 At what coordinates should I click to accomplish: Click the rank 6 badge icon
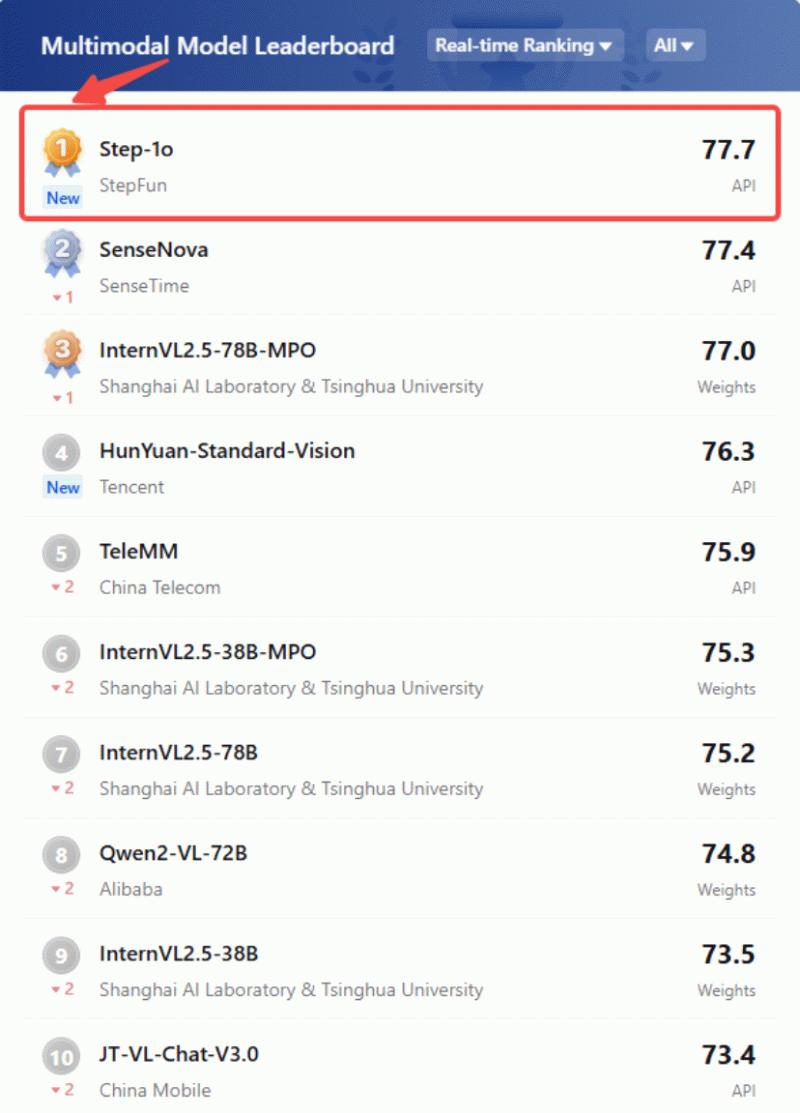[x=61, y=654]
